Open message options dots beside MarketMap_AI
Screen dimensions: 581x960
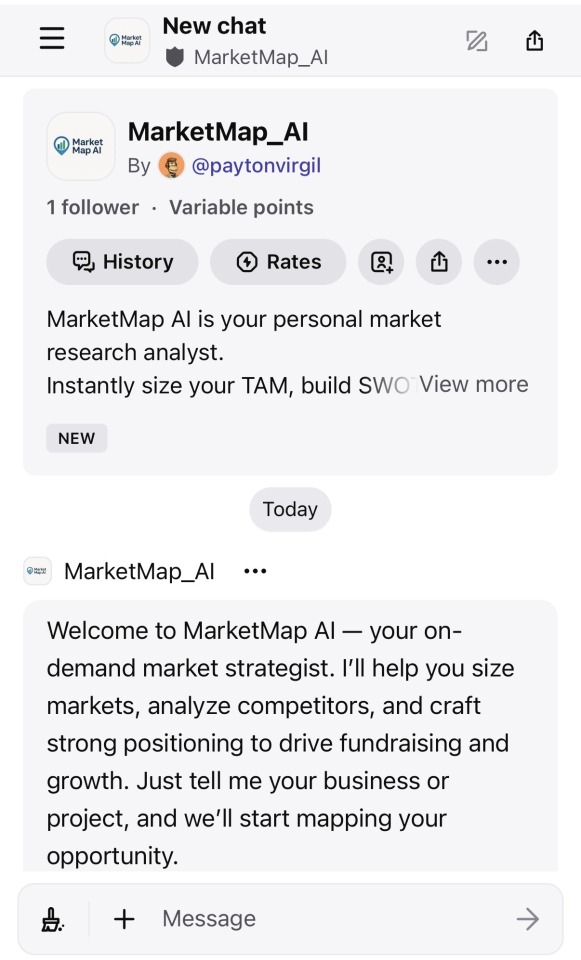coord(255,571)
